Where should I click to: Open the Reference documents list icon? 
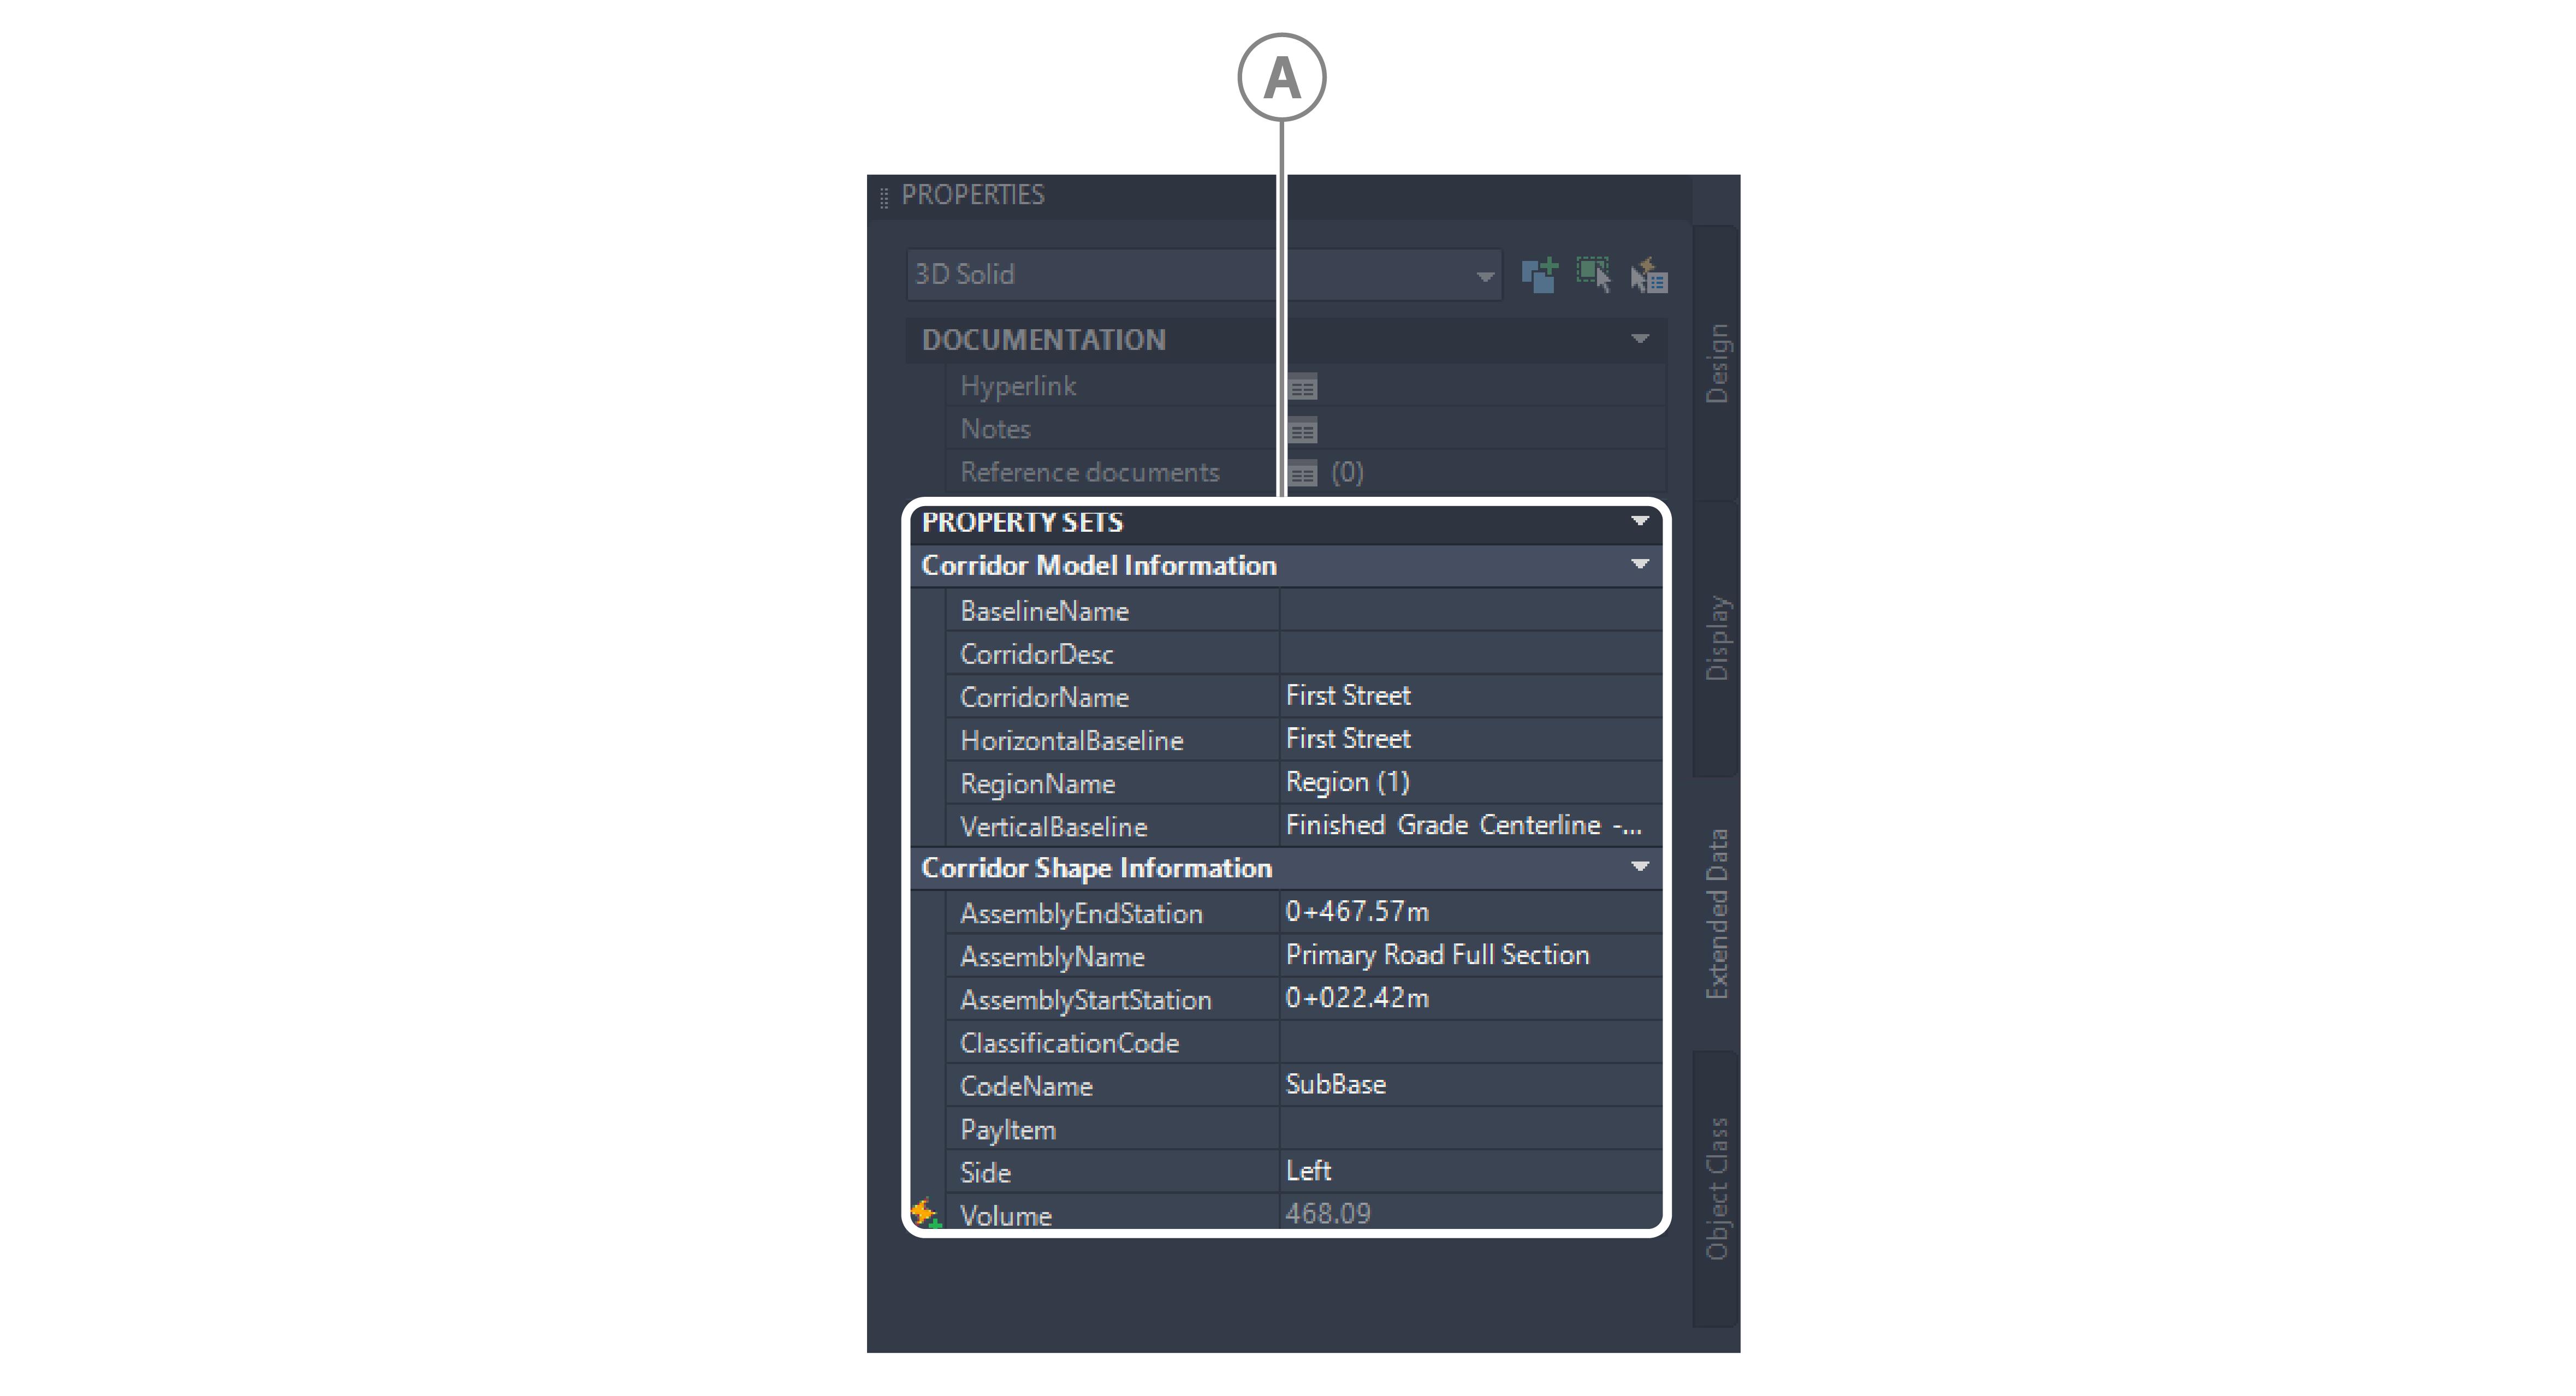point(1302,474)
